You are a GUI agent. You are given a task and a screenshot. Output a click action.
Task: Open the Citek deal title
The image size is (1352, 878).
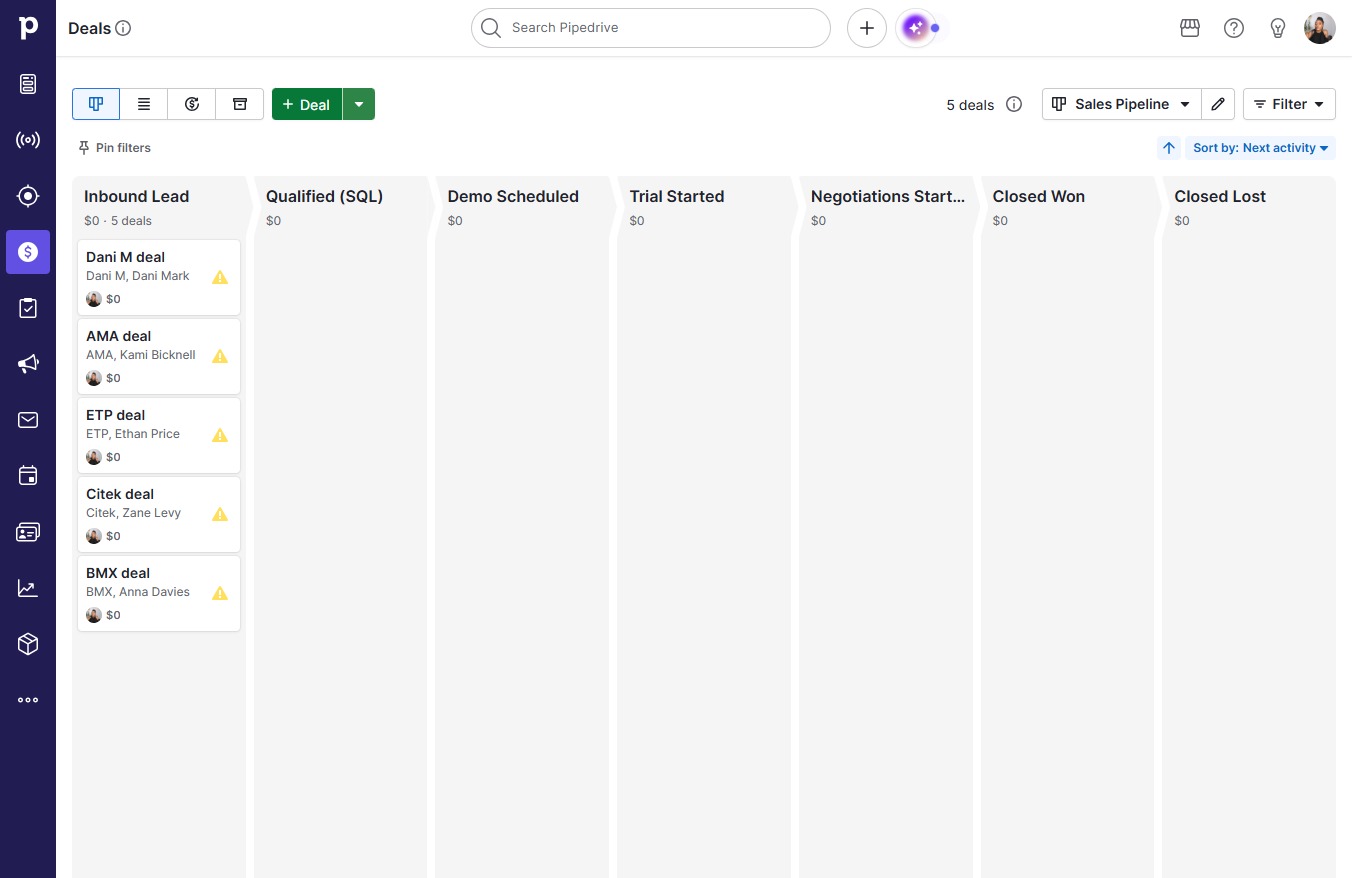[120, 494]
